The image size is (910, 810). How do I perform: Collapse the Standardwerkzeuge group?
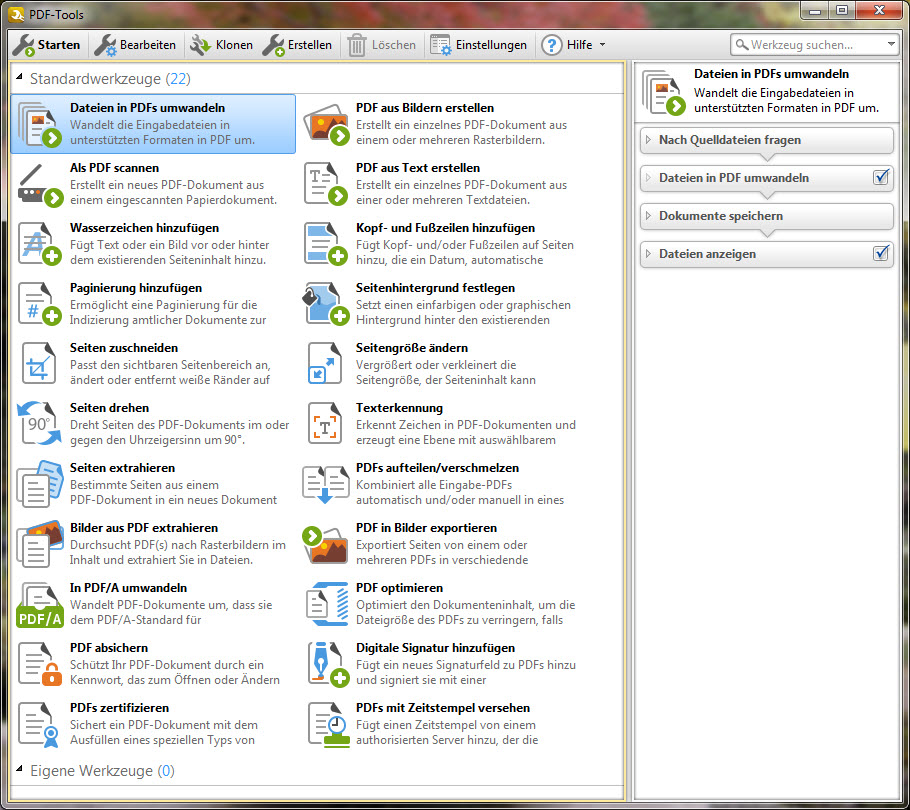point(20,78)
